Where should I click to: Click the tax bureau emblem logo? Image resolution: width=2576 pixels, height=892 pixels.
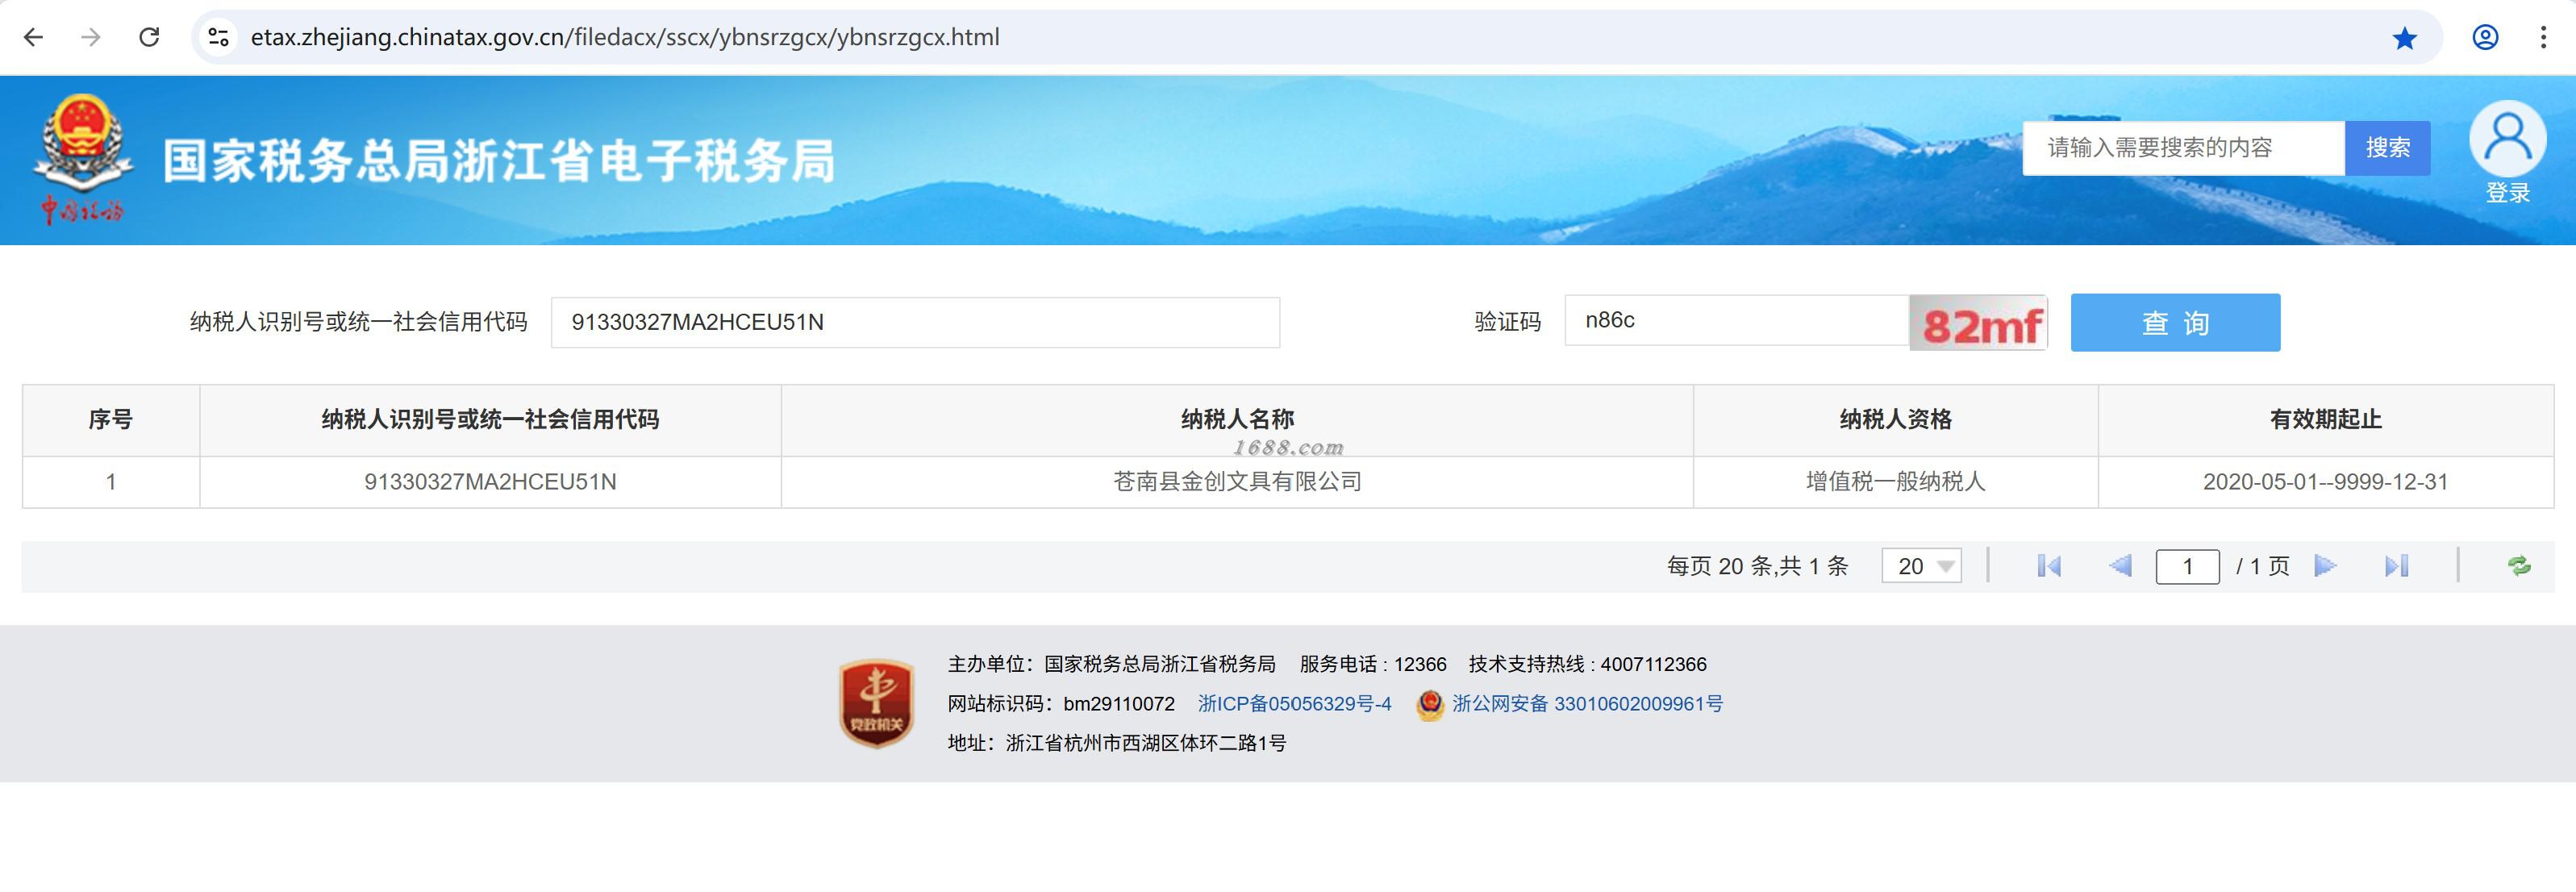82,158
